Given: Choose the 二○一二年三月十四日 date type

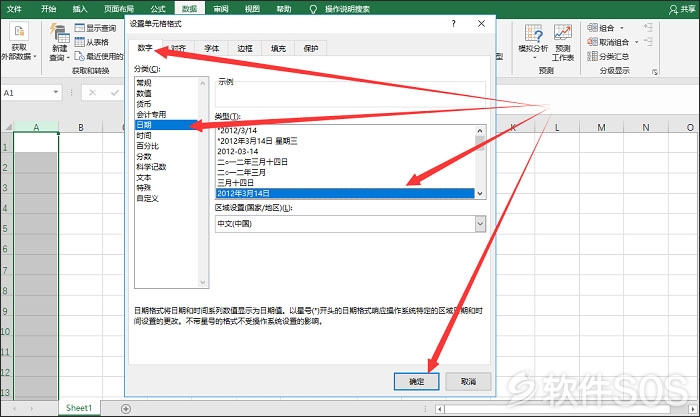Looking at the screenshot, I should (x=345, y=162).
